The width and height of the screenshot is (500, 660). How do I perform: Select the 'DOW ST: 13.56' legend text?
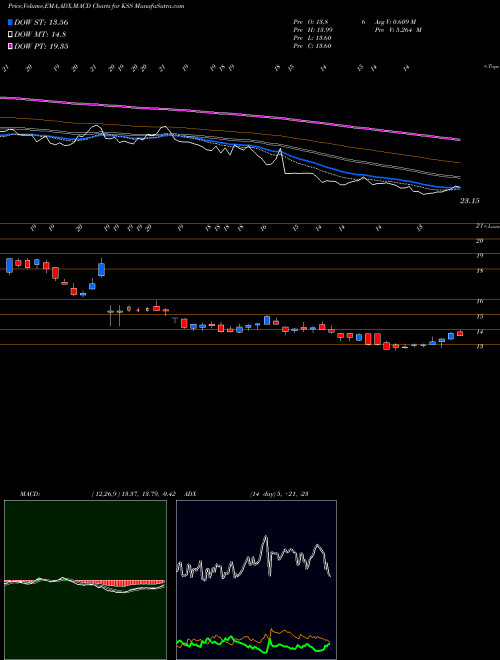(41, 22)
